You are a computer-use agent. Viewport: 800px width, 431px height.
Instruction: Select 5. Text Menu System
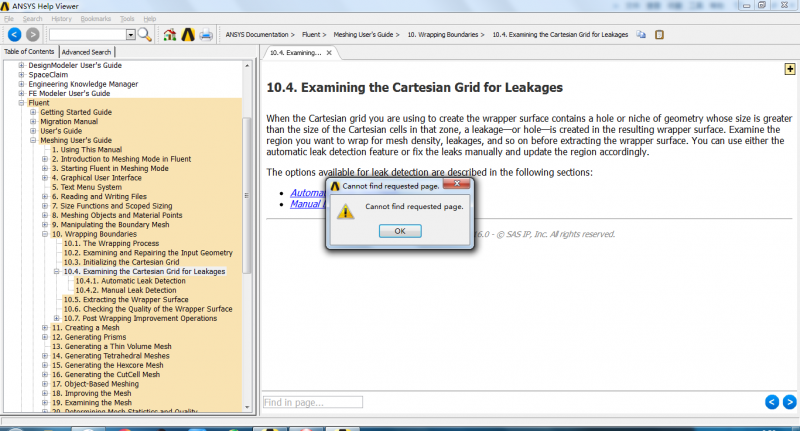pyautogui.click(x=87, y=187)
